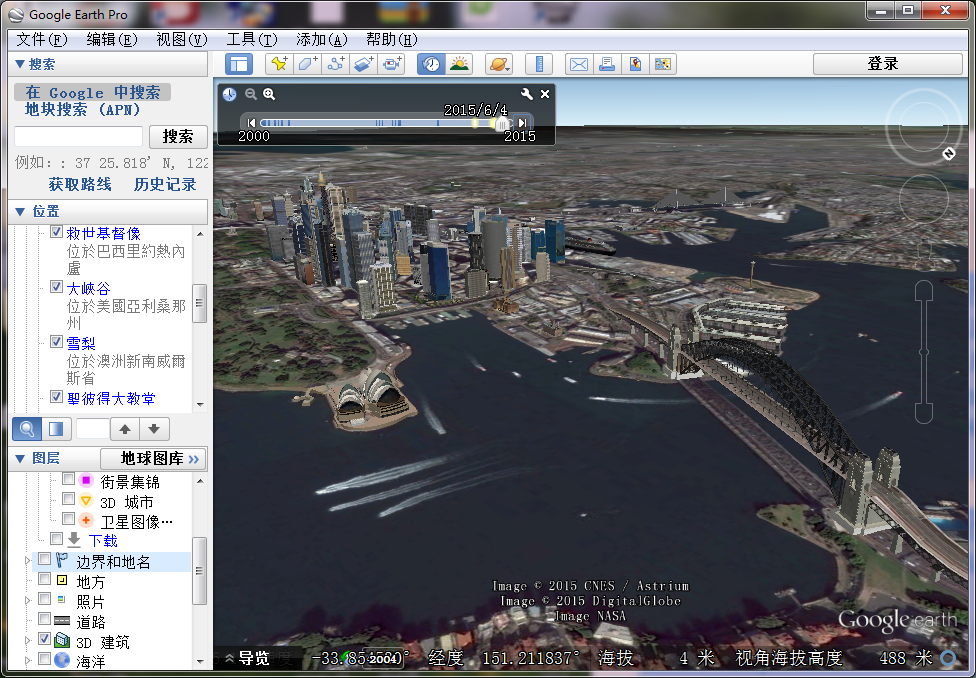
Task: Click the email envelope icon
Action: tap(578, 64)
